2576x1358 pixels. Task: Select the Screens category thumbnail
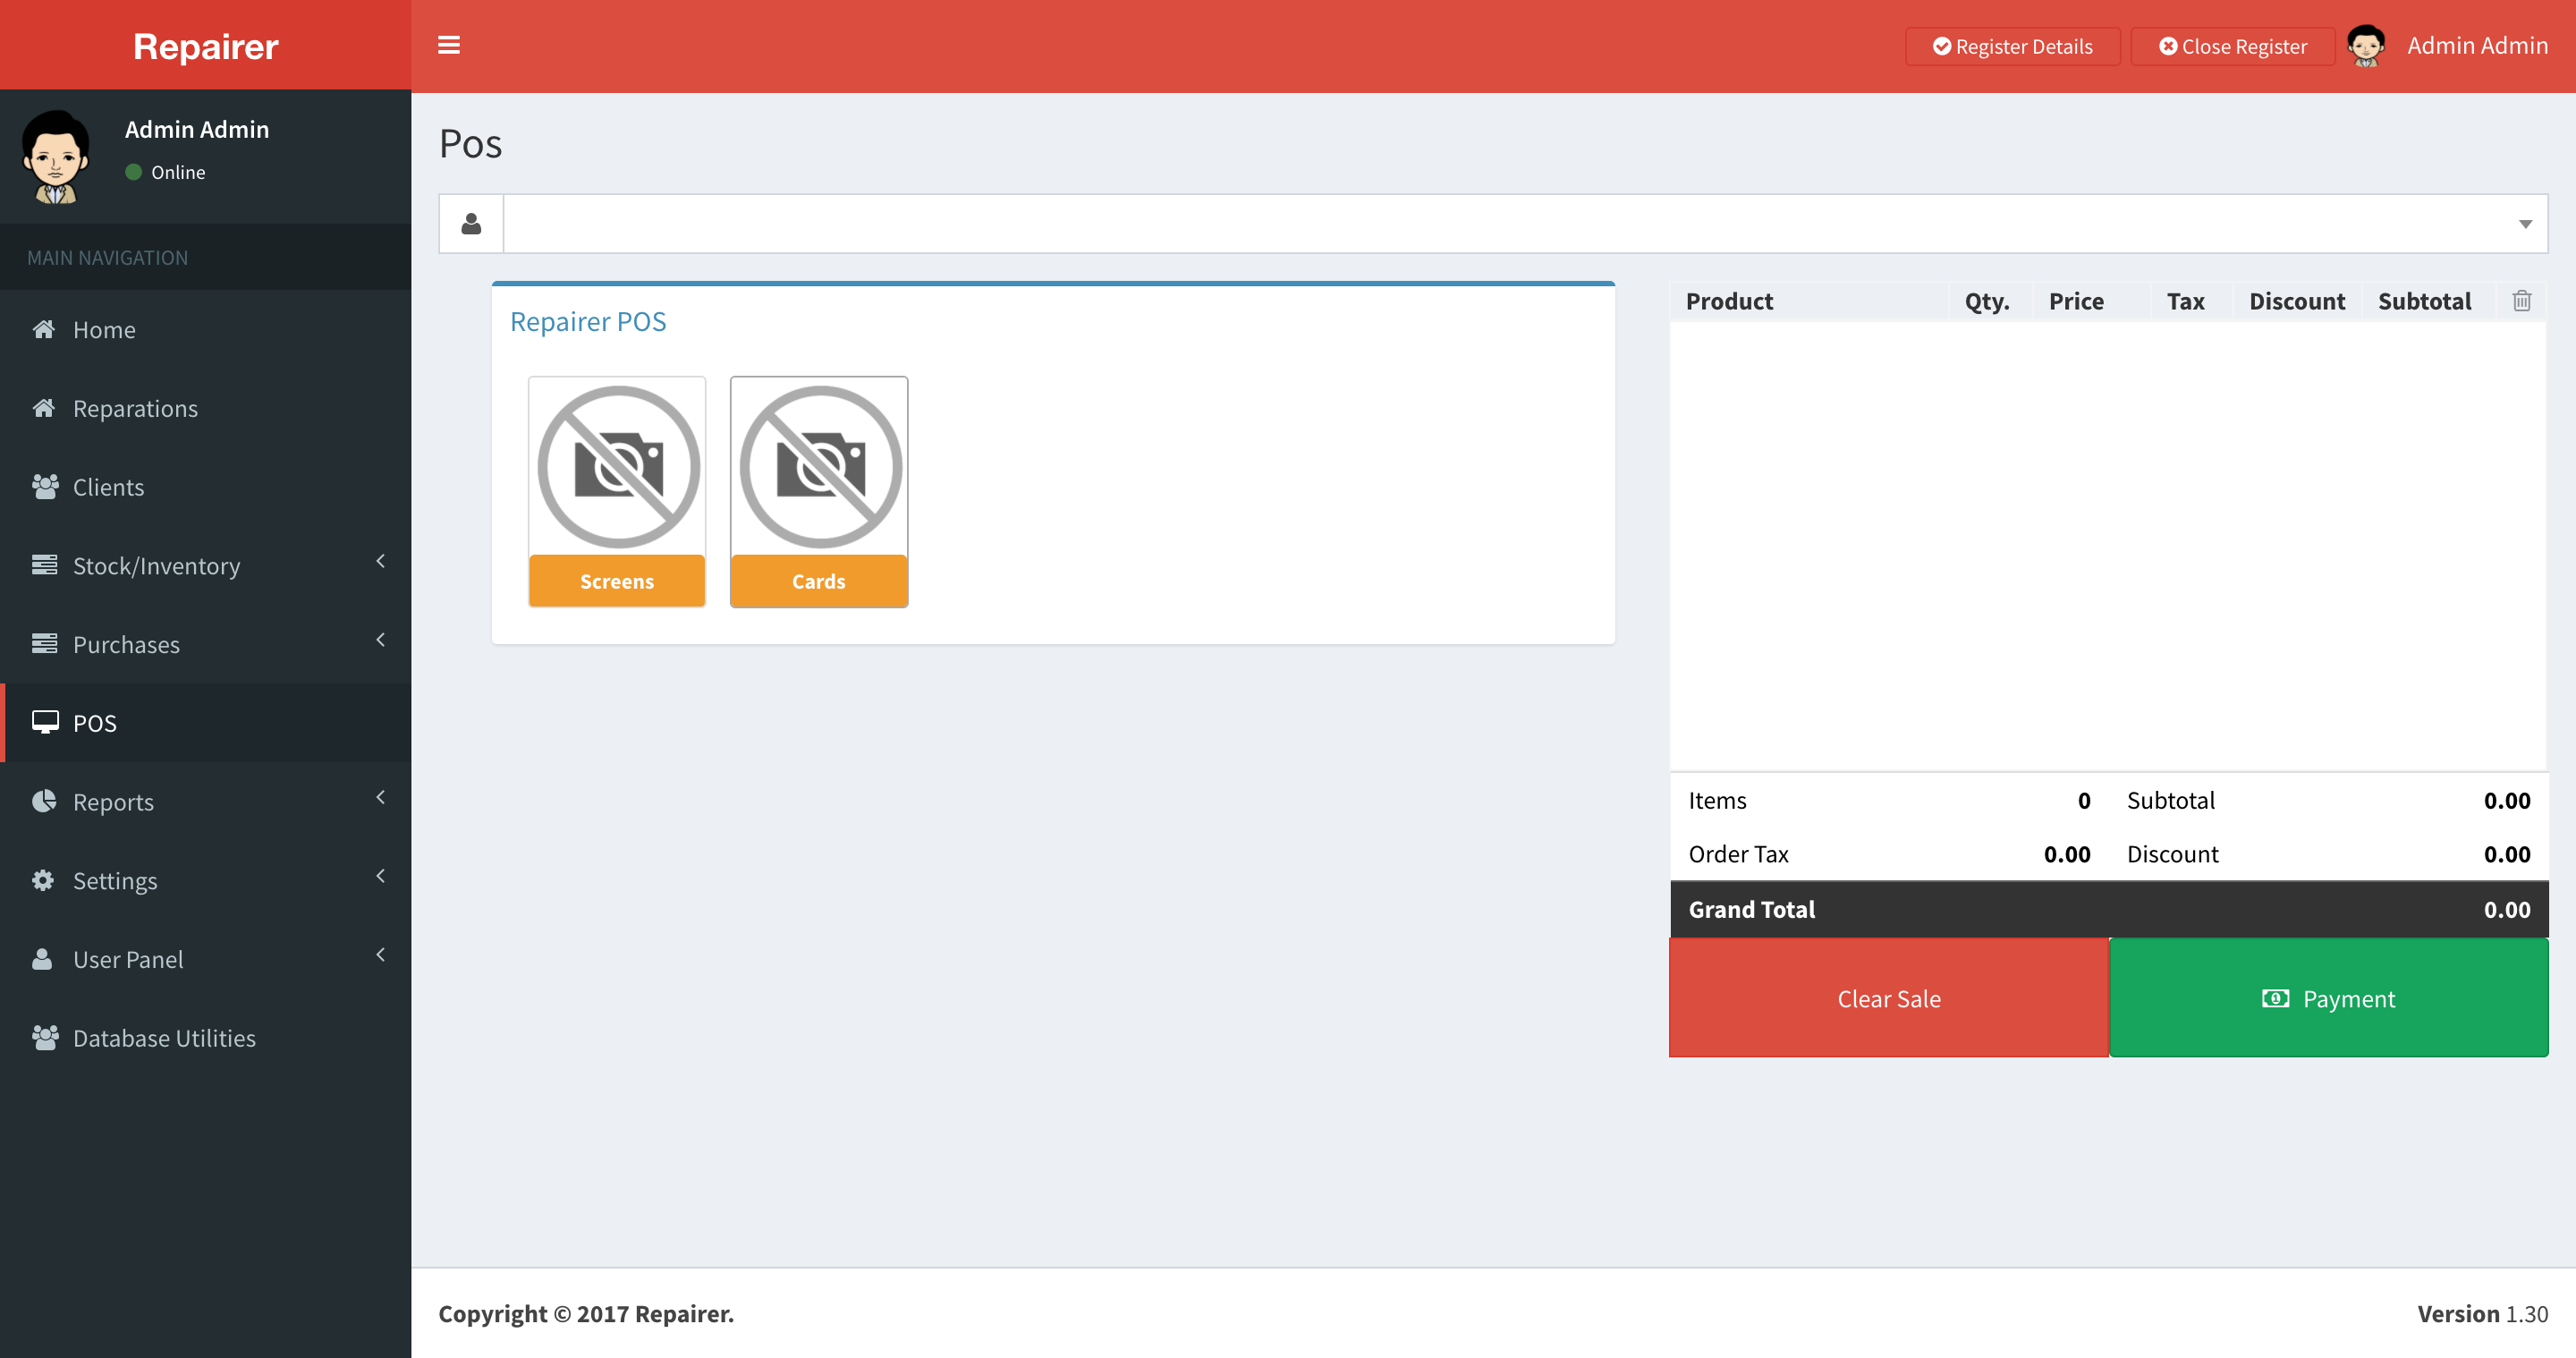(x=617, y=492)
